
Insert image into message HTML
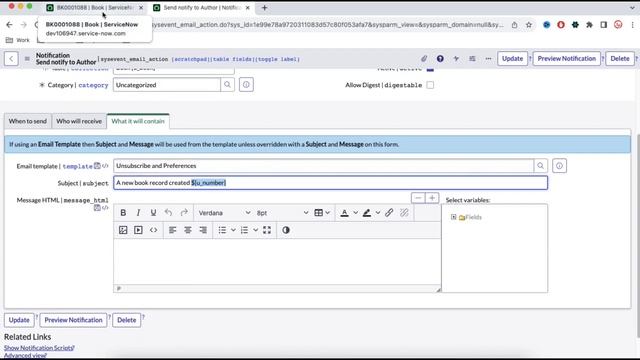click(123, 230)
